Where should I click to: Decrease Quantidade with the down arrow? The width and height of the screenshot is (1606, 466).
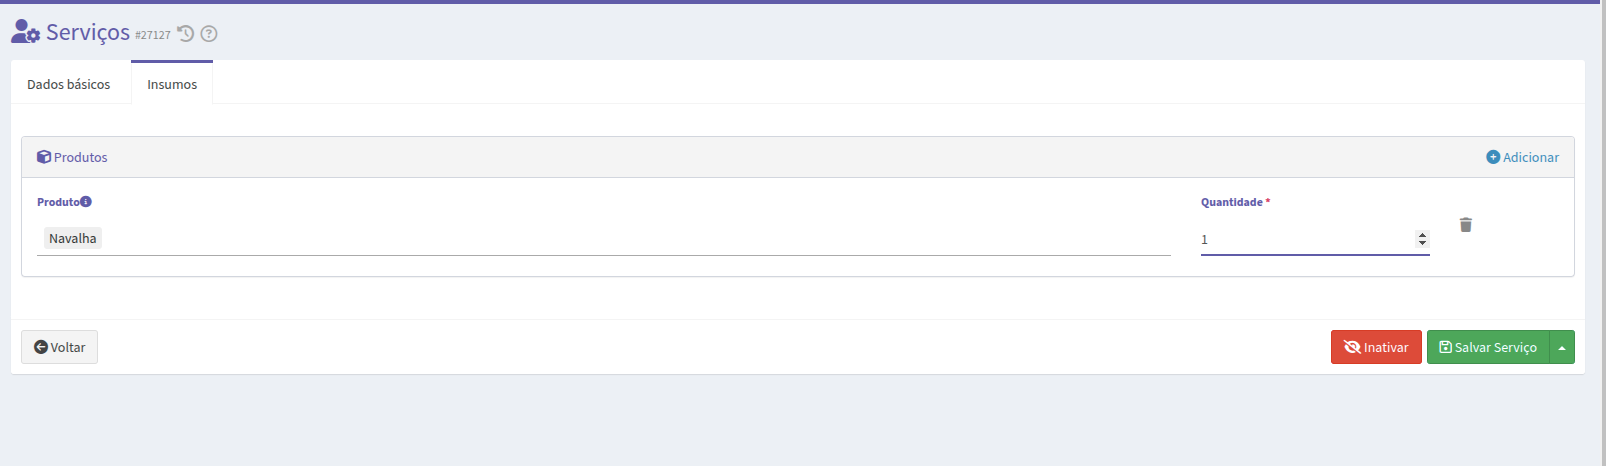[x=1422, y=243]
